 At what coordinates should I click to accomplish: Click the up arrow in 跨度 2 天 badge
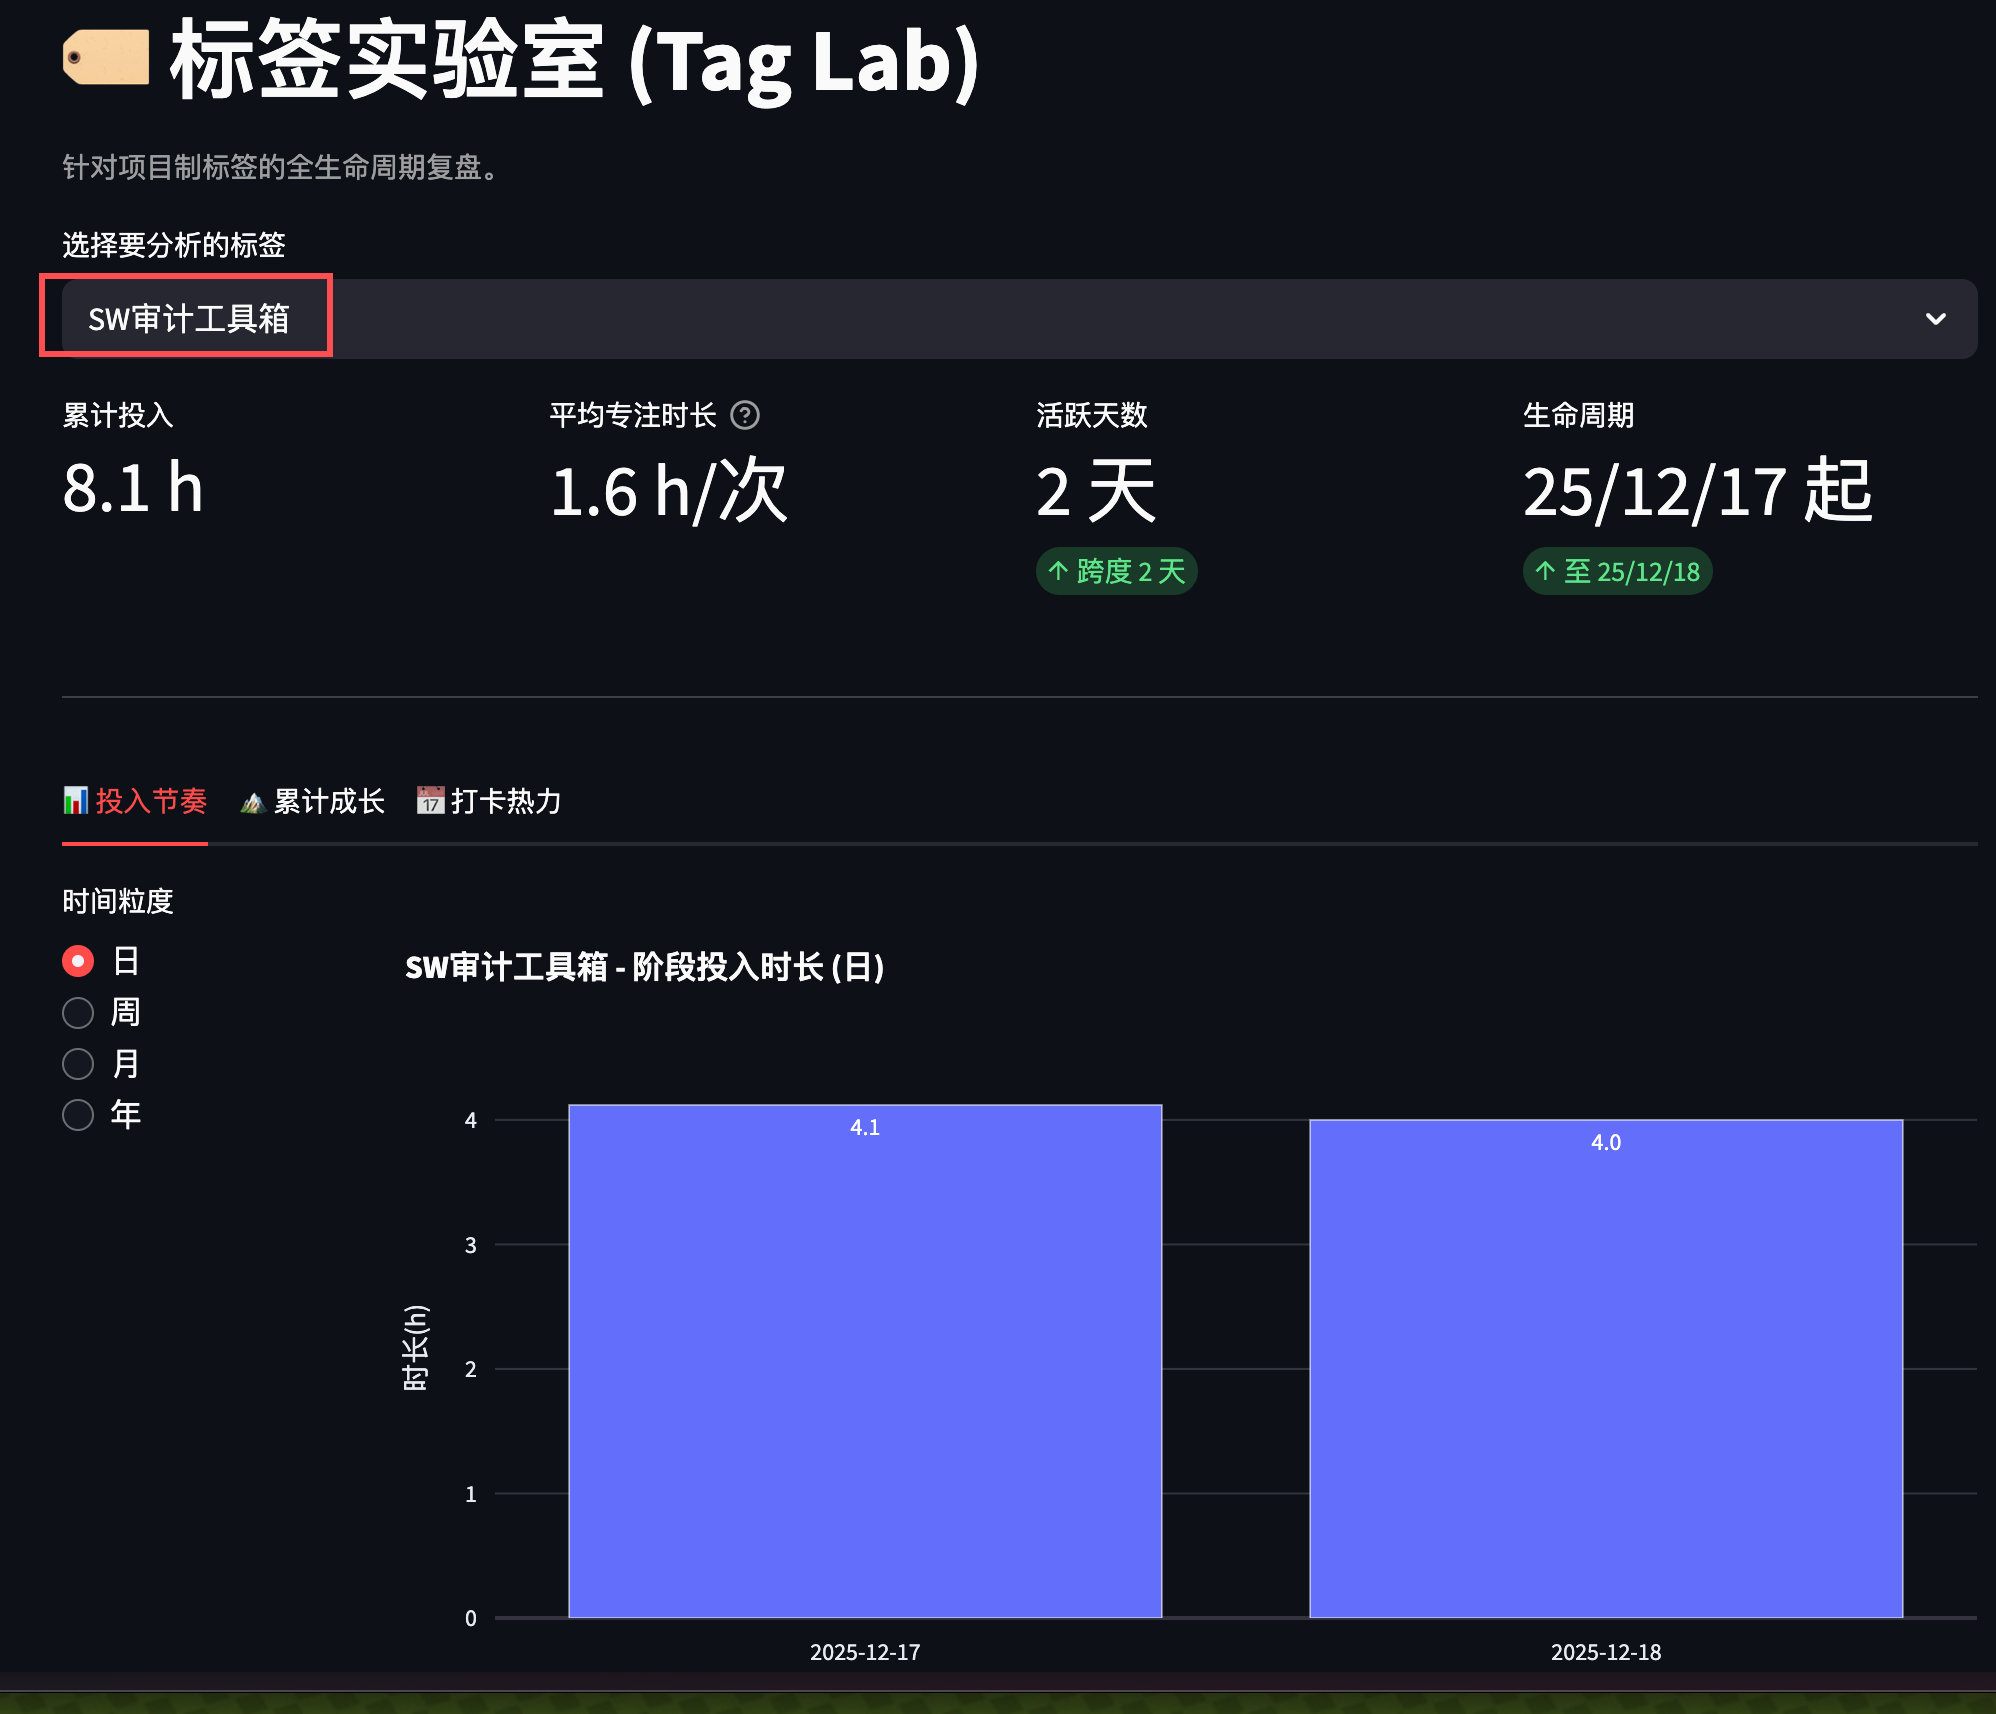tap(1058, 571)
